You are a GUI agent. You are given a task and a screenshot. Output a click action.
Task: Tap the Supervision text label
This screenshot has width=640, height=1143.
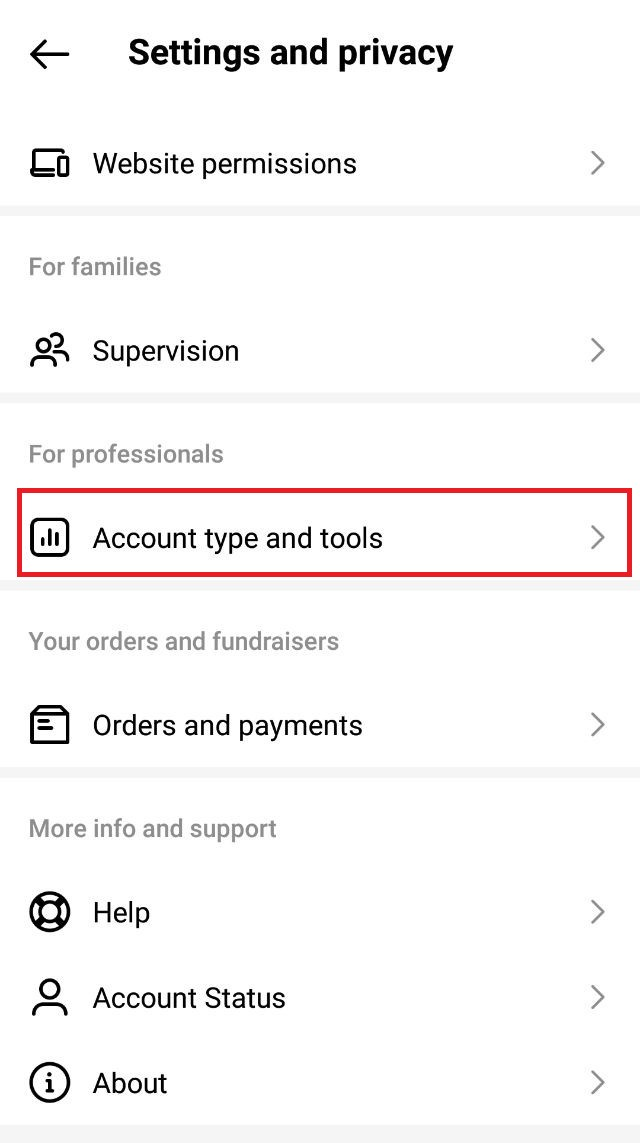[166, 351]
